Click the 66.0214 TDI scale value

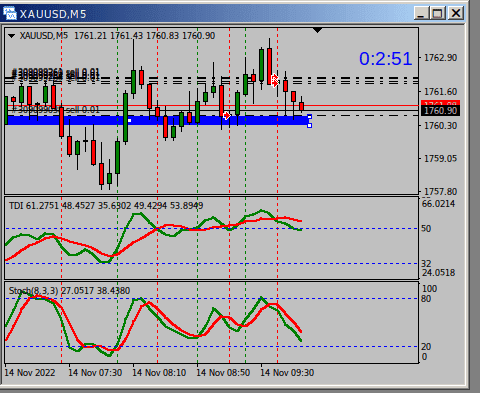point(438,204)
